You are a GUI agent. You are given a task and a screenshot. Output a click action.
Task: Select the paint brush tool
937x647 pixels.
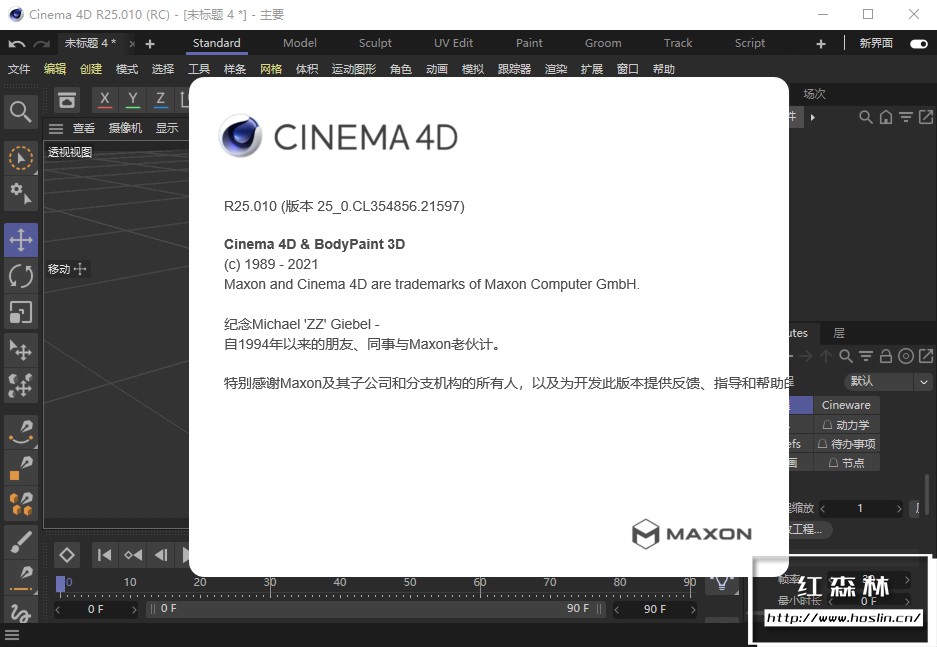point(21,542)
